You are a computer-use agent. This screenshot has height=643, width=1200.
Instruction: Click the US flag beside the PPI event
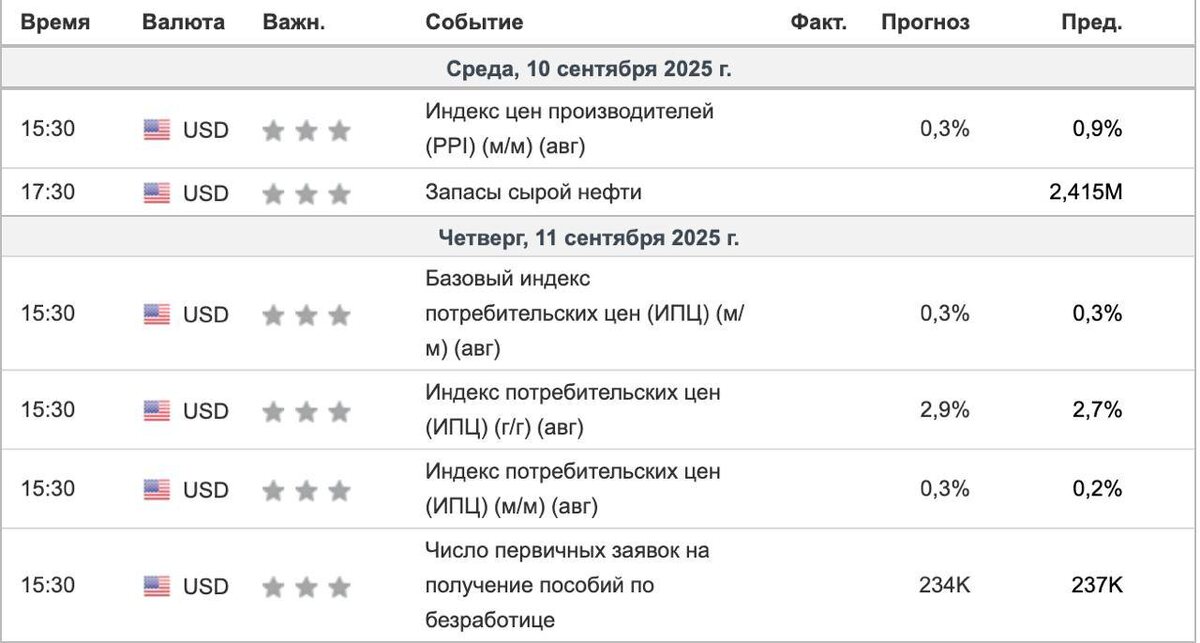pos(157,130)
